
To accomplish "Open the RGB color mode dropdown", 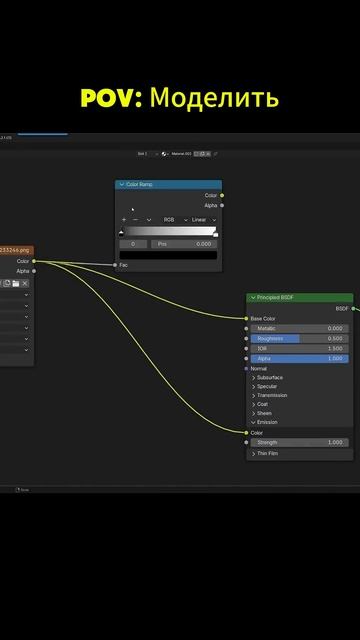I will (x=176, y=220).
